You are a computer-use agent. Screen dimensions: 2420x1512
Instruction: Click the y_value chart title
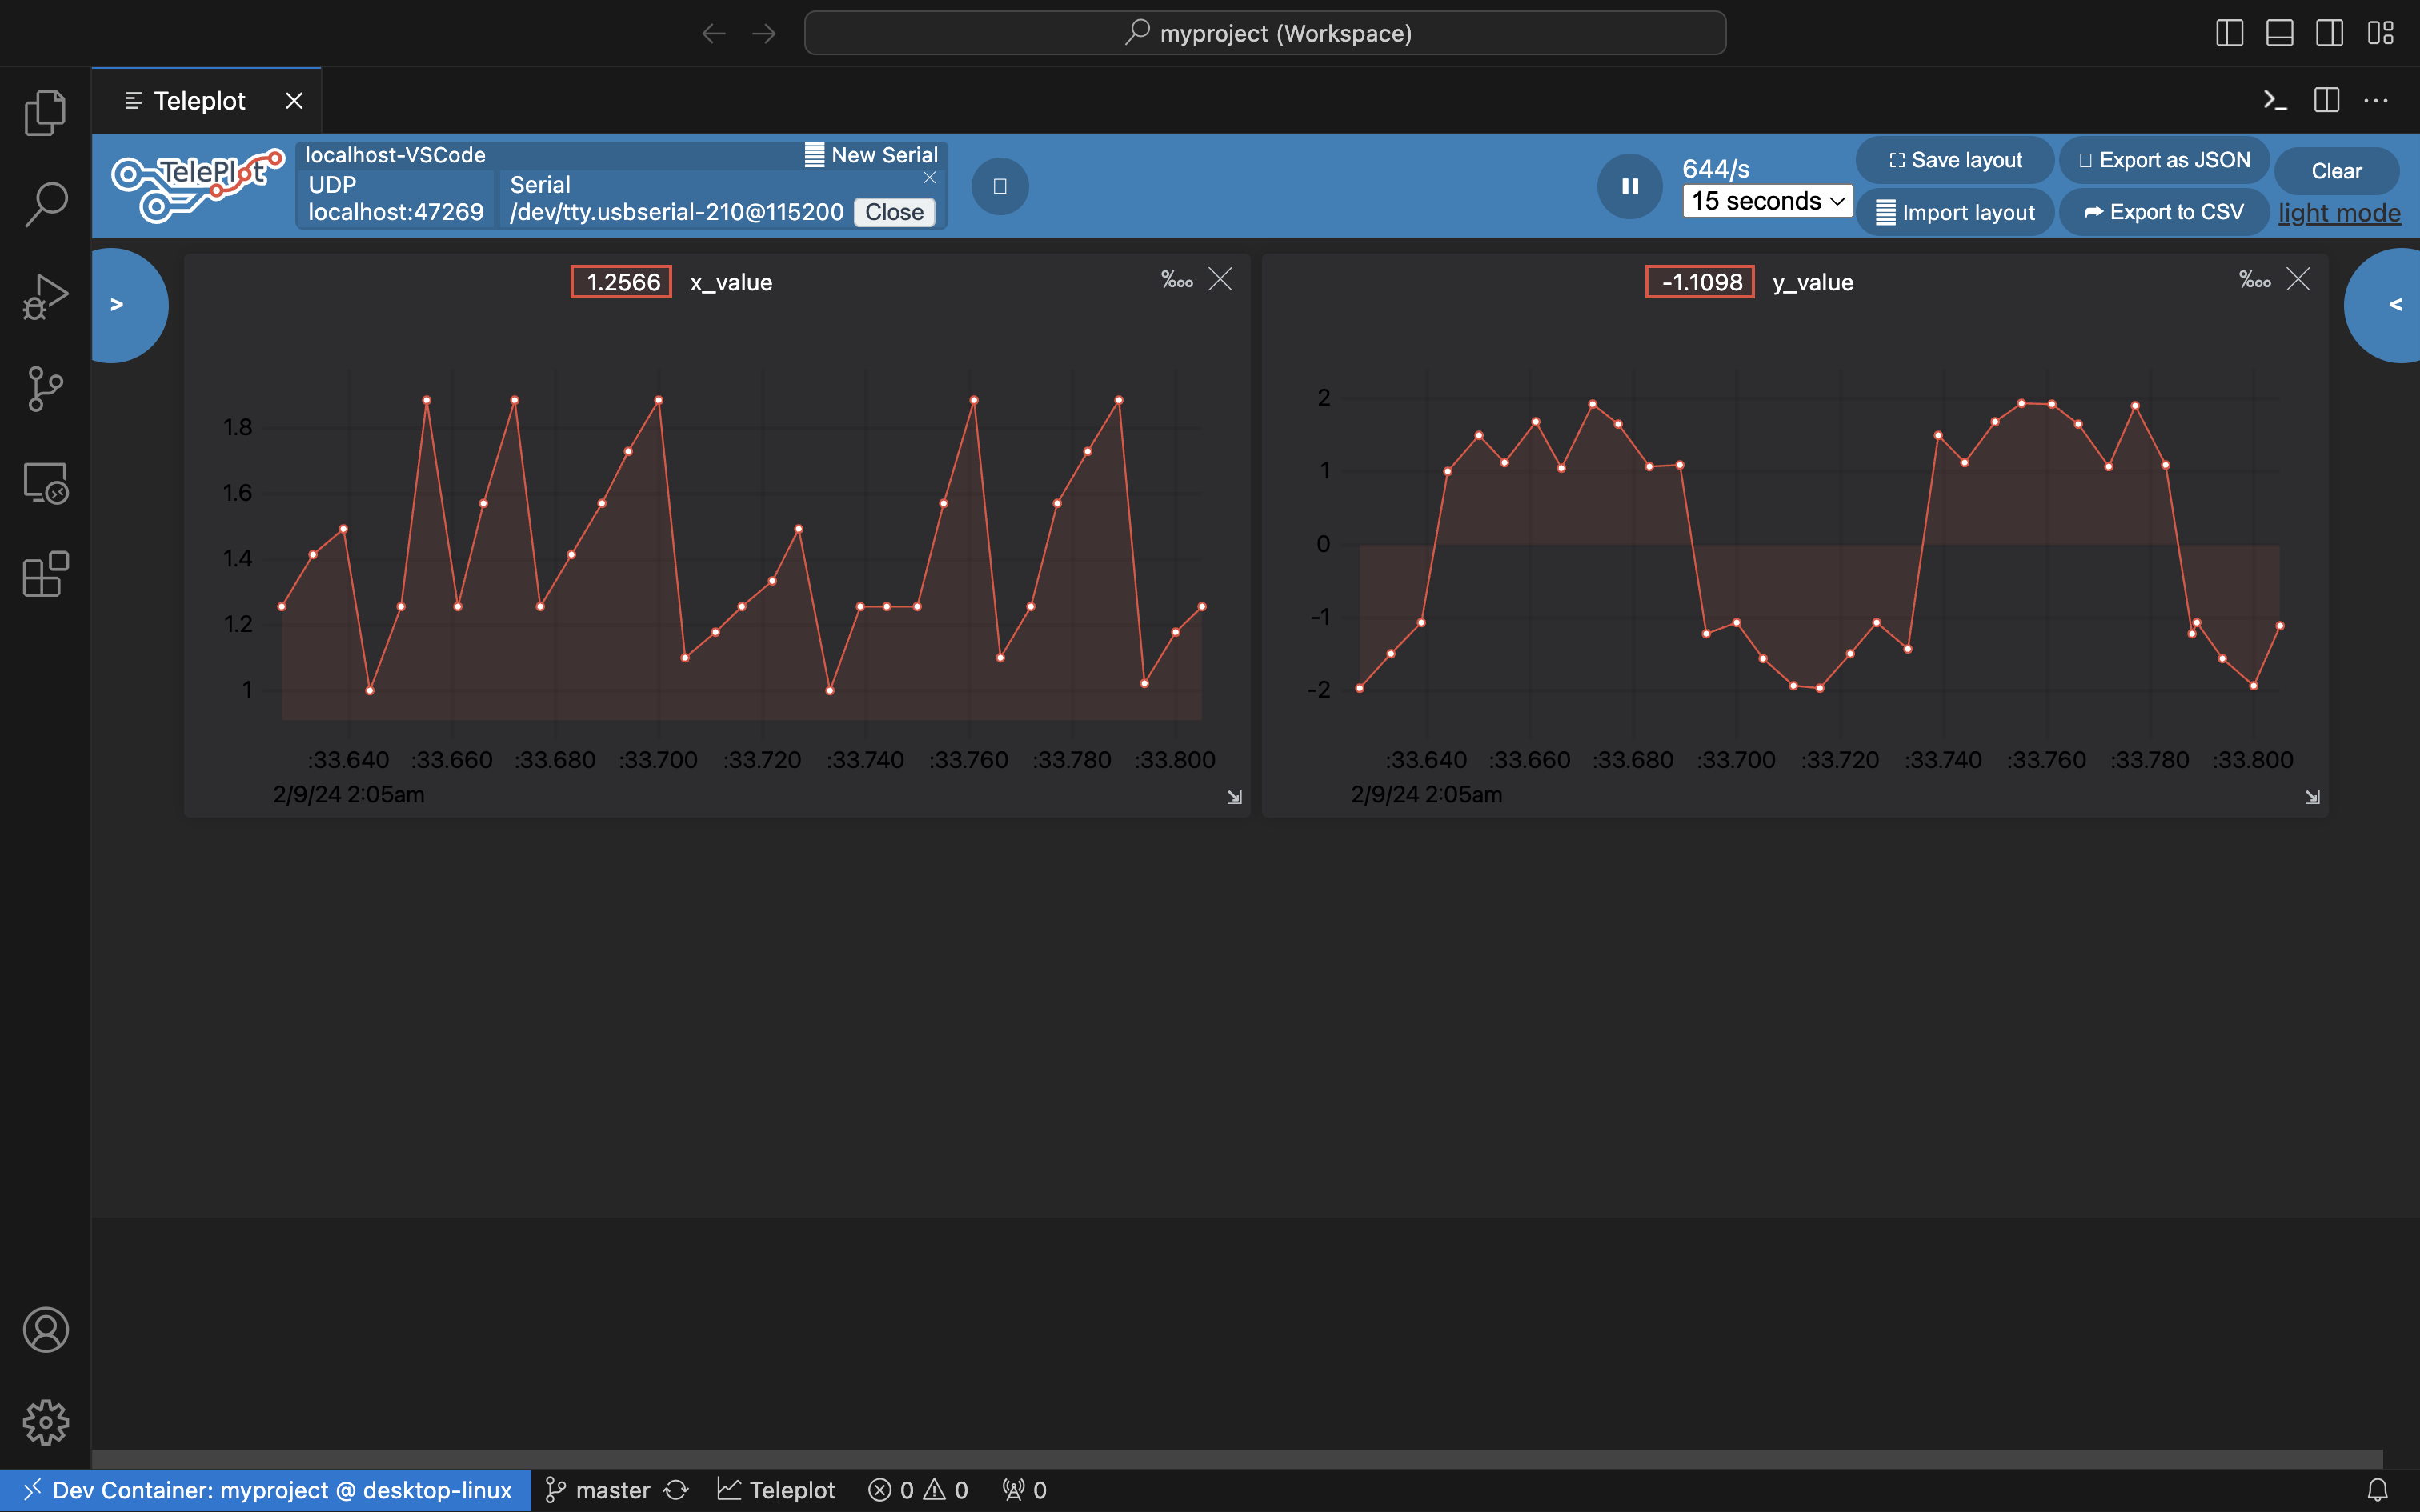click(x=1813, y=282)
